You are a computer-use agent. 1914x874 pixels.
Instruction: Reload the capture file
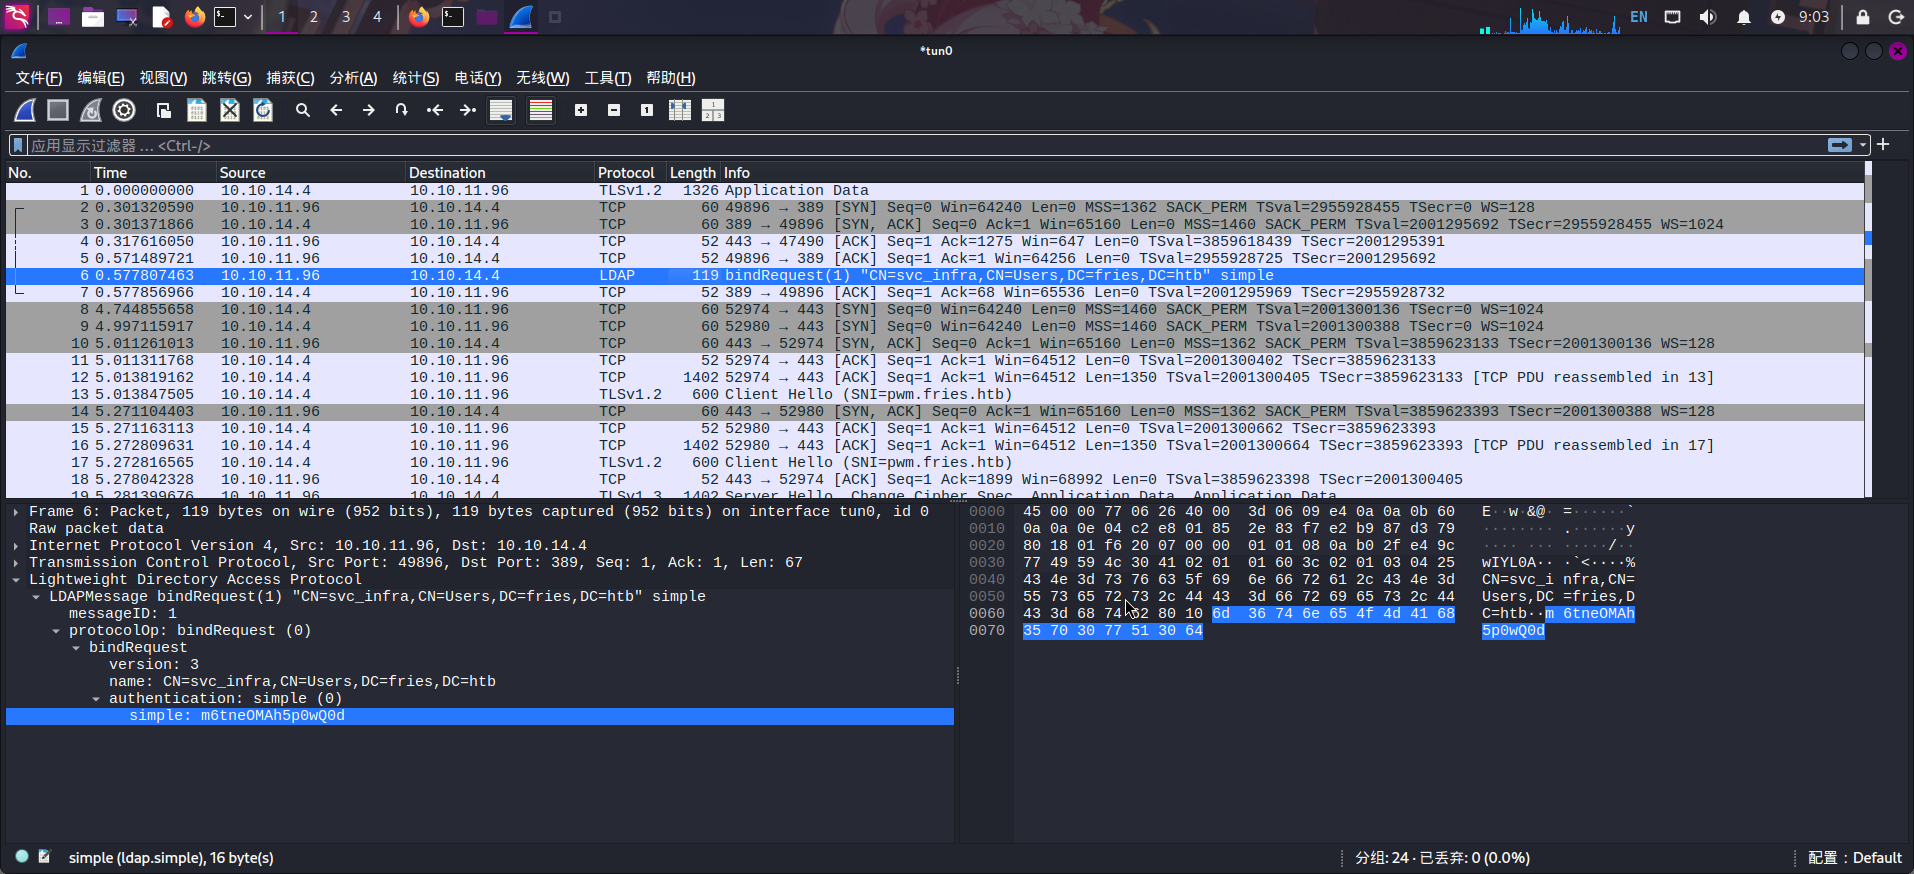263,110
